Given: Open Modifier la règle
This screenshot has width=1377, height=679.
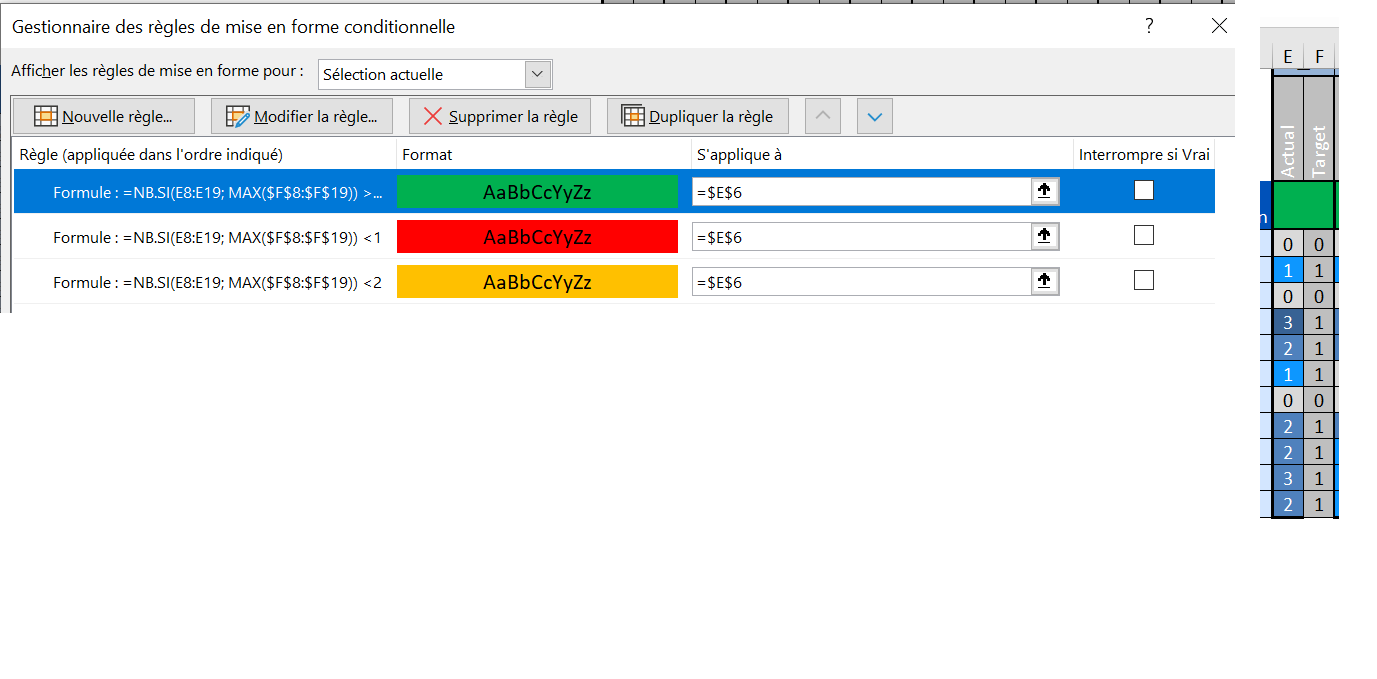Looking at the screenshot, I should (302, 116).
